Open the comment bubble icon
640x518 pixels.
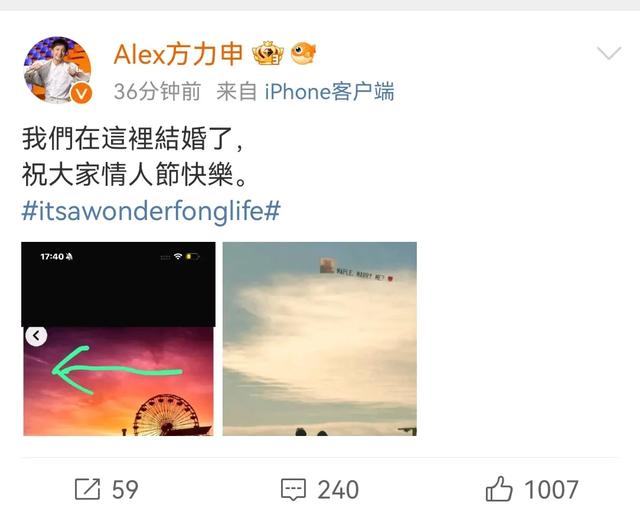click(x=293, y=489)
